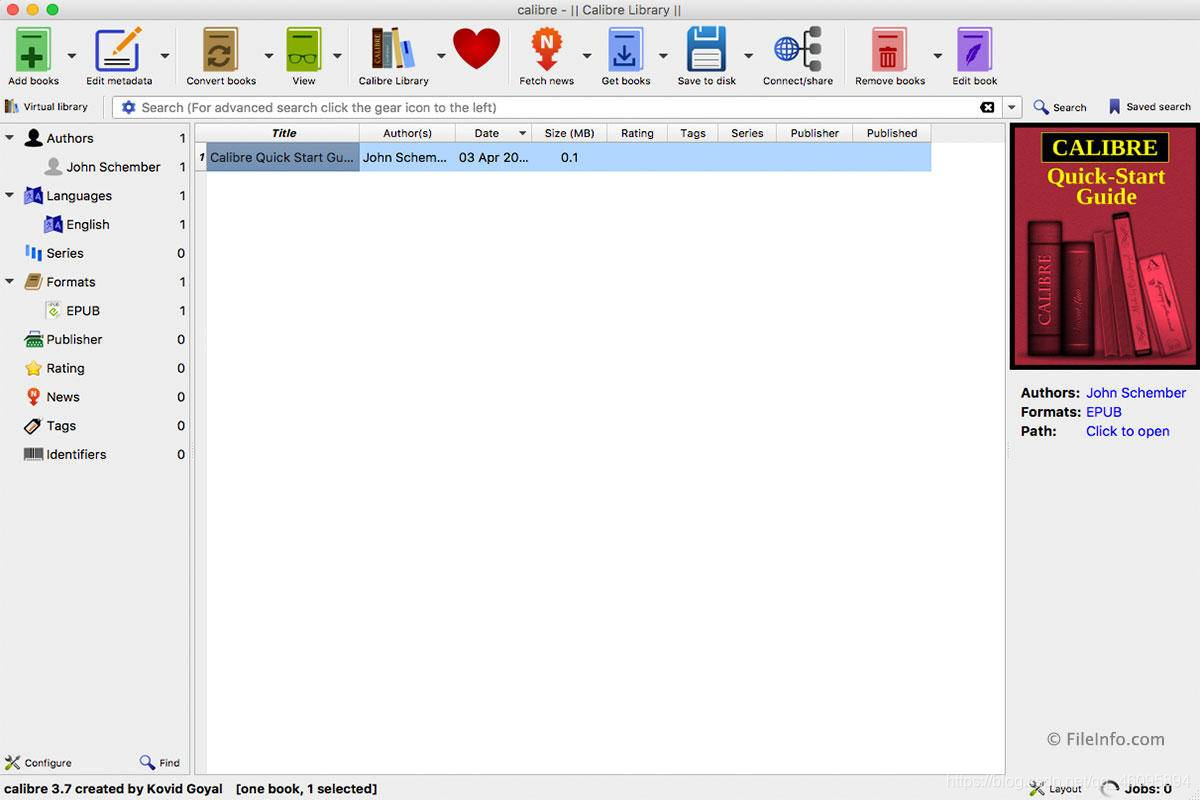1200x800 pixels.
Task: Collapse the Authors tree category
Action: 10,138
